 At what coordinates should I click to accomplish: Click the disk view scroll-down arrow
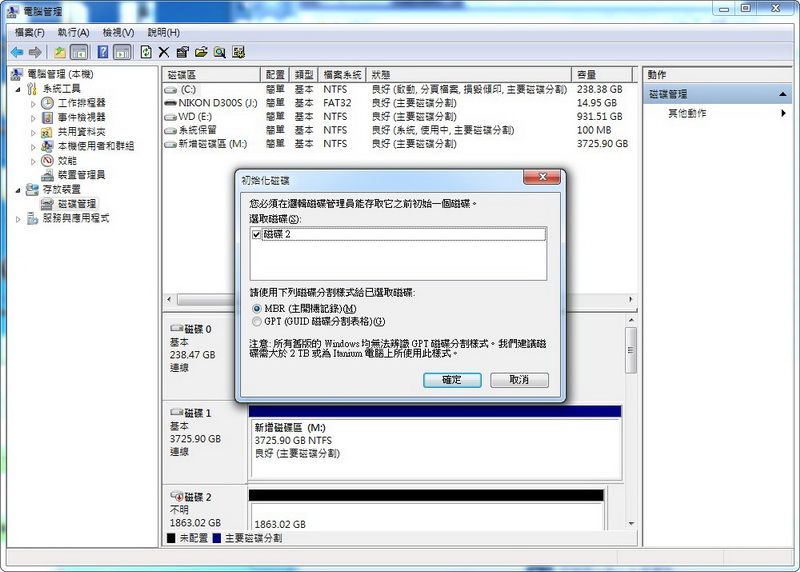coord(632,524)
